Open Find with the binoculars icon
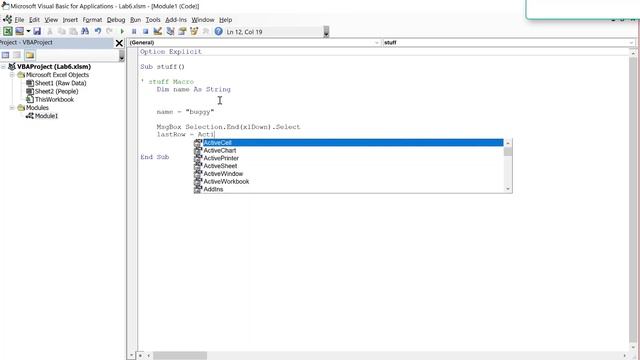The height and width of the screenshot is (360, 640). (85, 31)
